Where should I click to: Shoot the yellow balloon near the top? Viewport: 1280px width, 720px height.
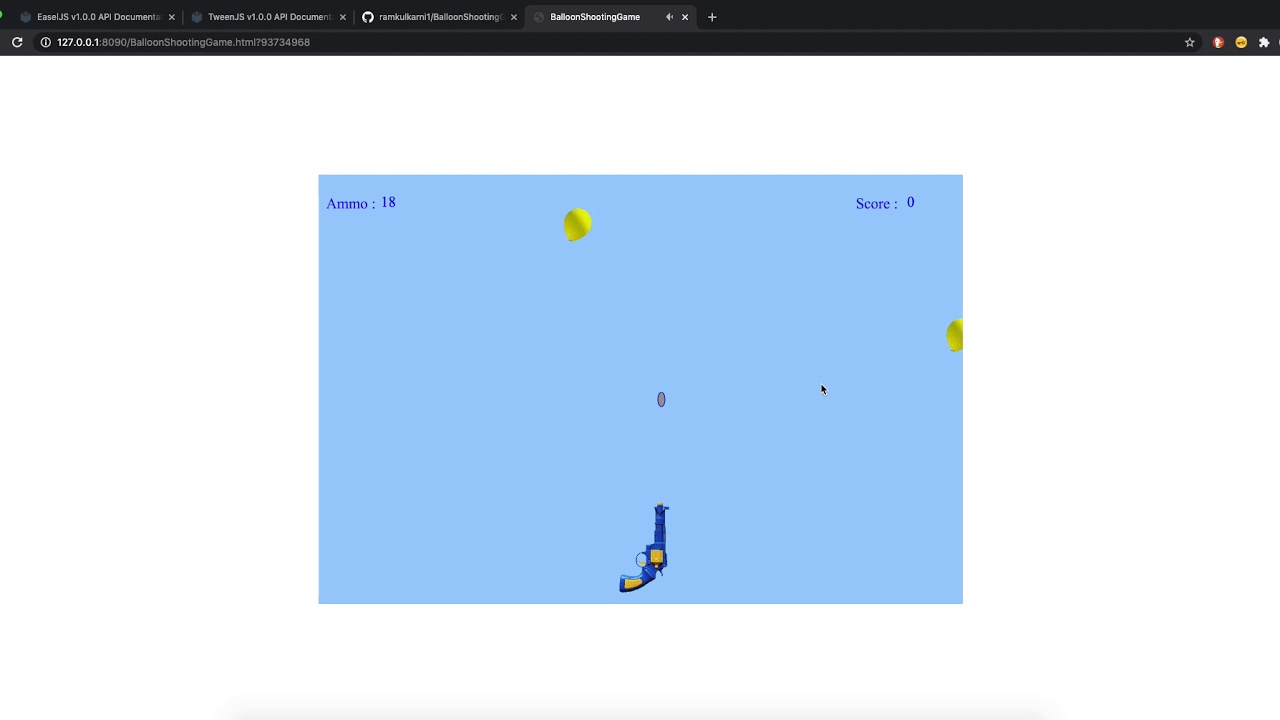click(x=577, y=224)
